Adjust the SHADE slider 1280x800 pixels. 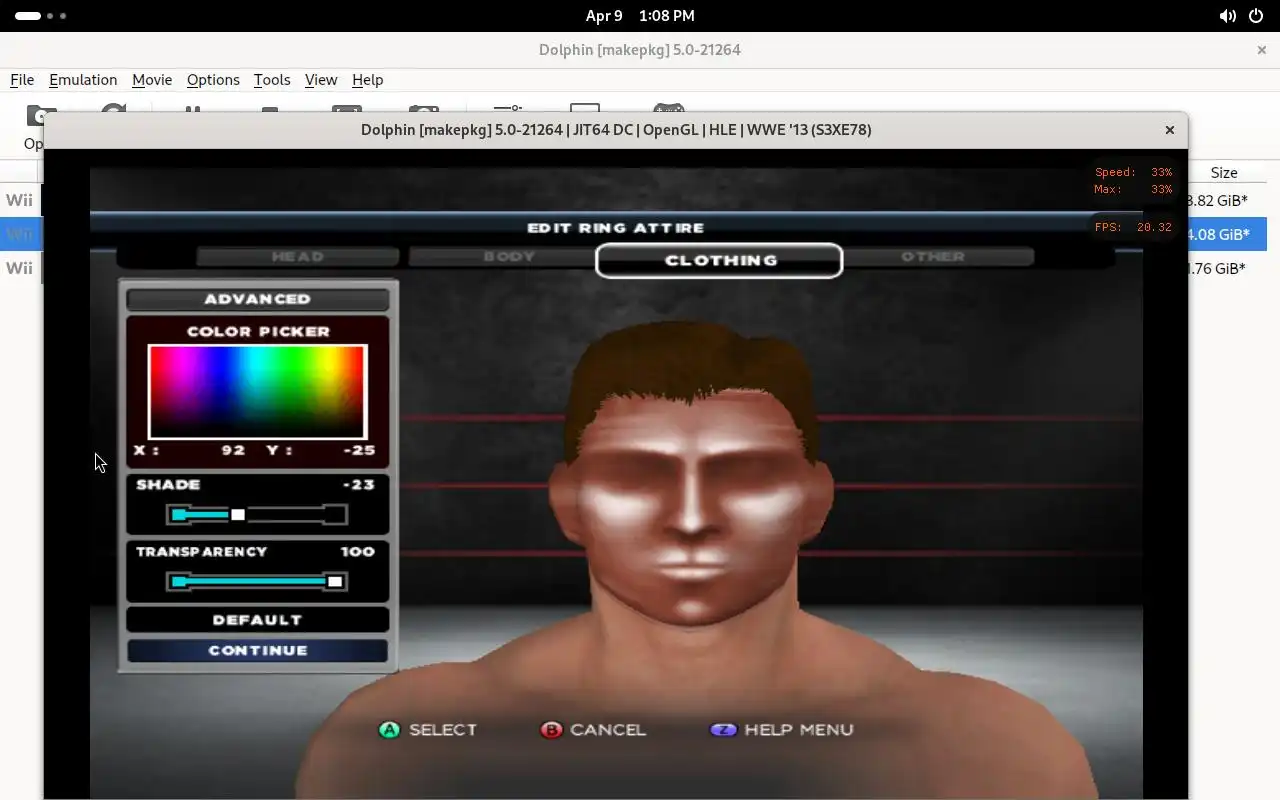point(257,515)
